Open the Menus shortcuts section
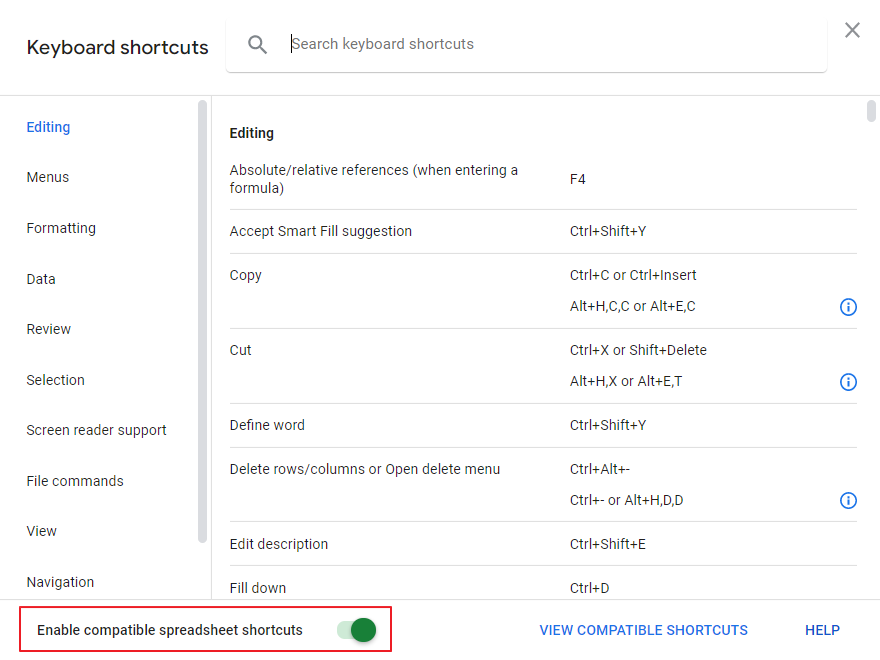The width and height of the screenshot is (880, 660). (x=47, y=177)
